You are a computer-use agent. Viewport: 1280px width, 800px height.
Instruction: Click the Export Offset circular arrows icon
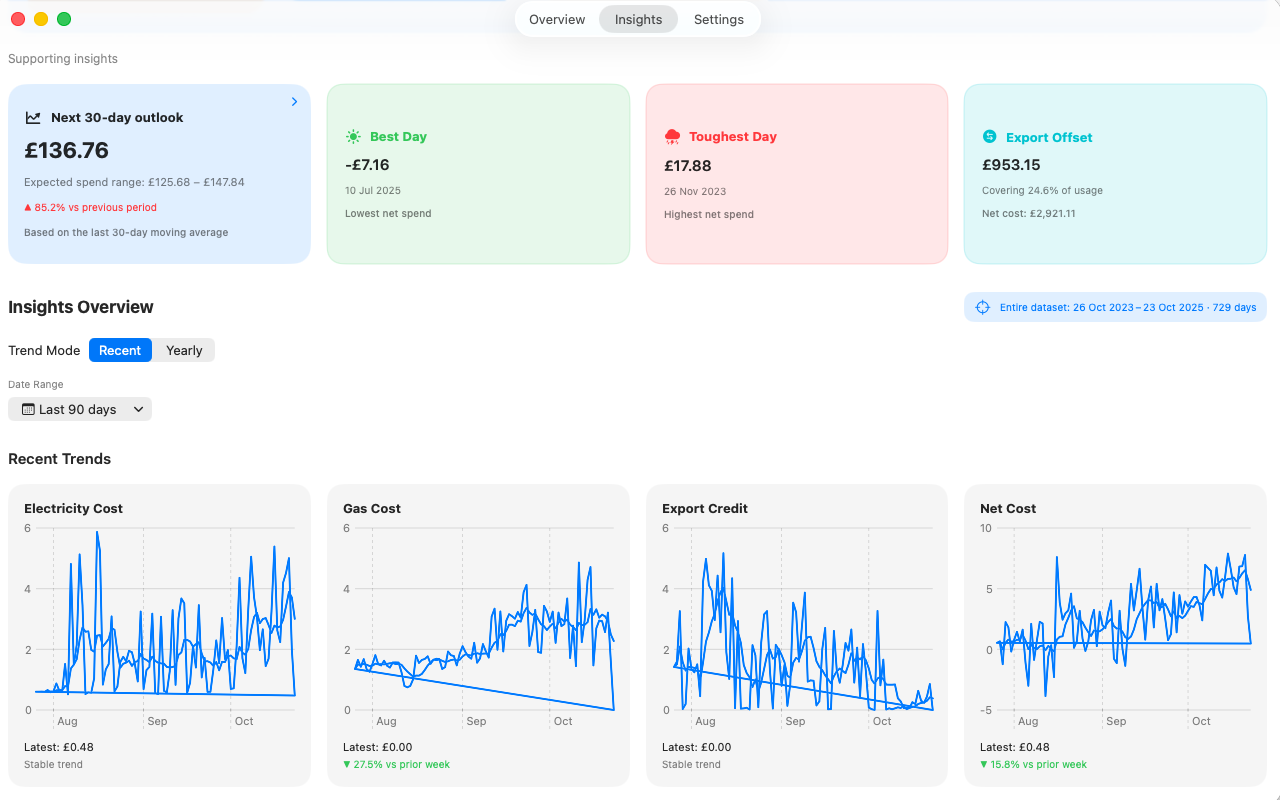click(x=990, y=137)
